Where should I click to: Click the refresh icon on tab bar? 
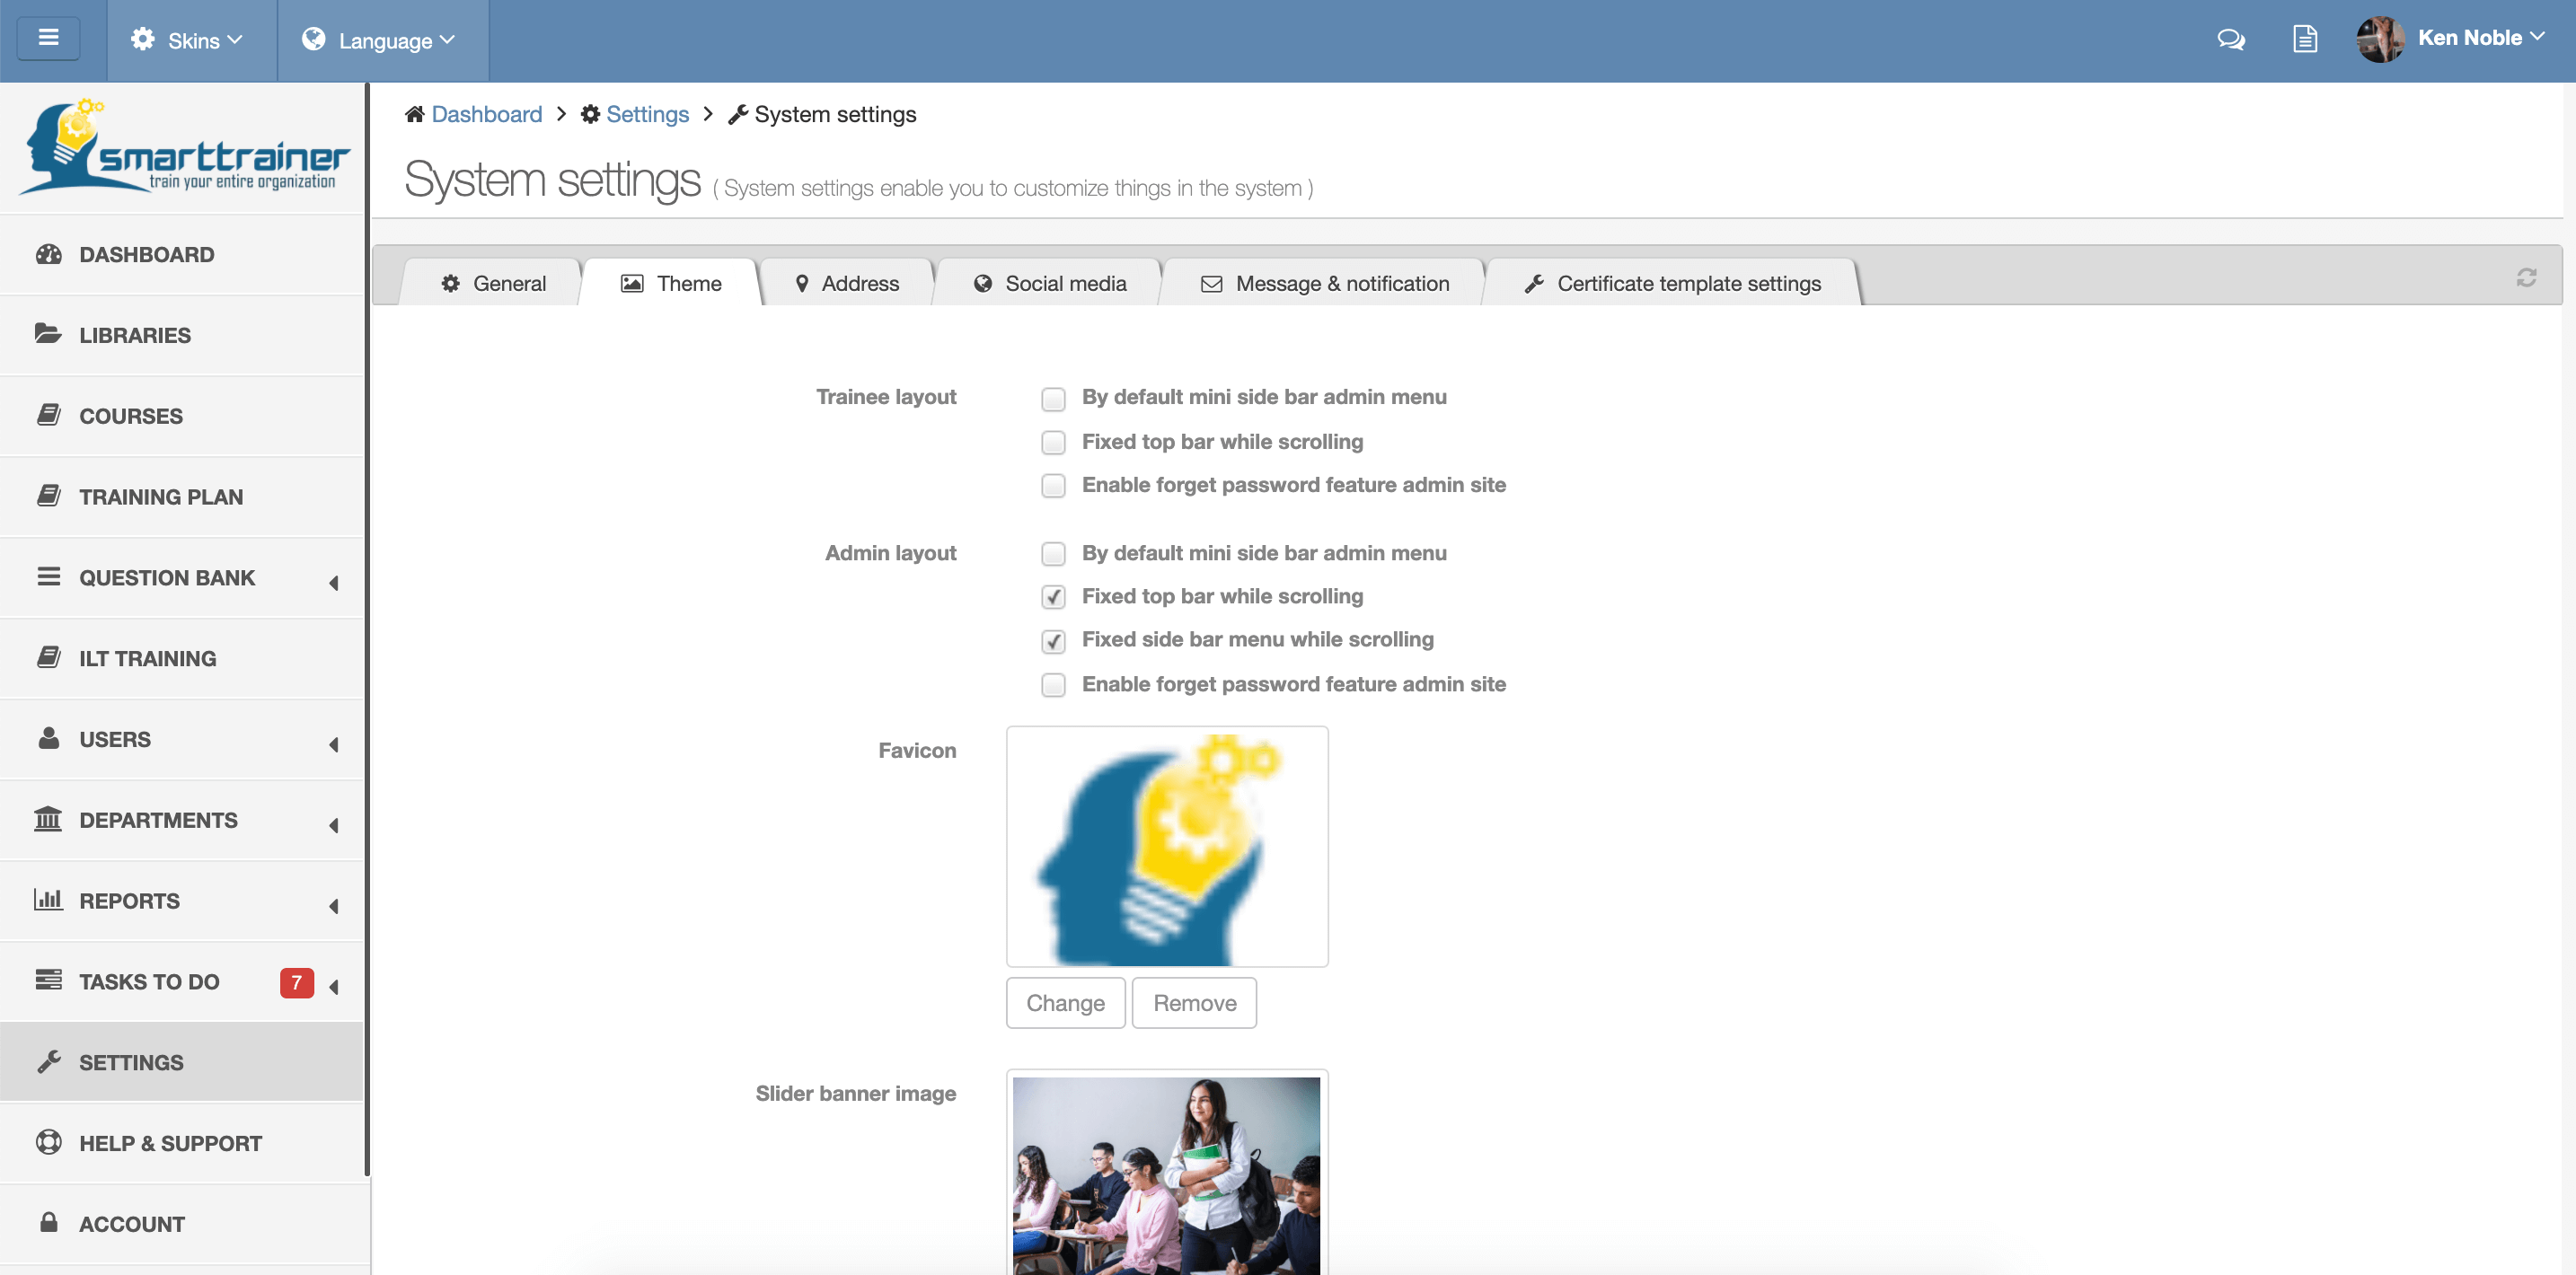(x=2526, y=278)
